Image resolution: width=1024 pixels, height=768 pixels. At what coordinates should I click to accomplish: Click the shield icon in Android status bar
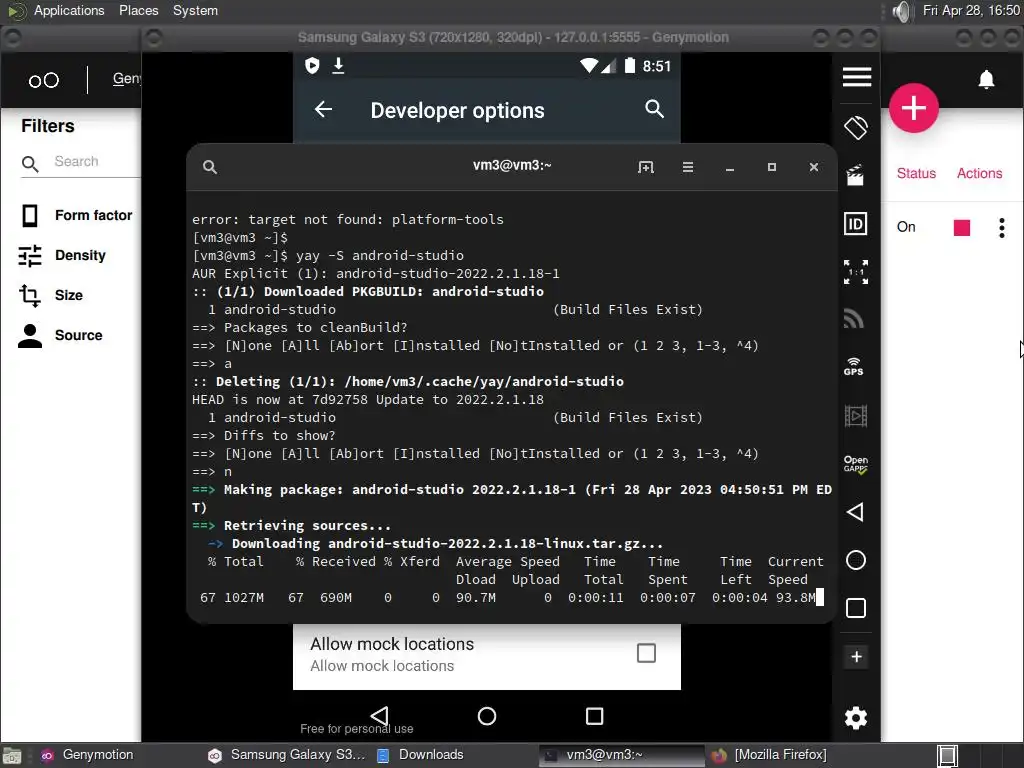click(312, 65)
